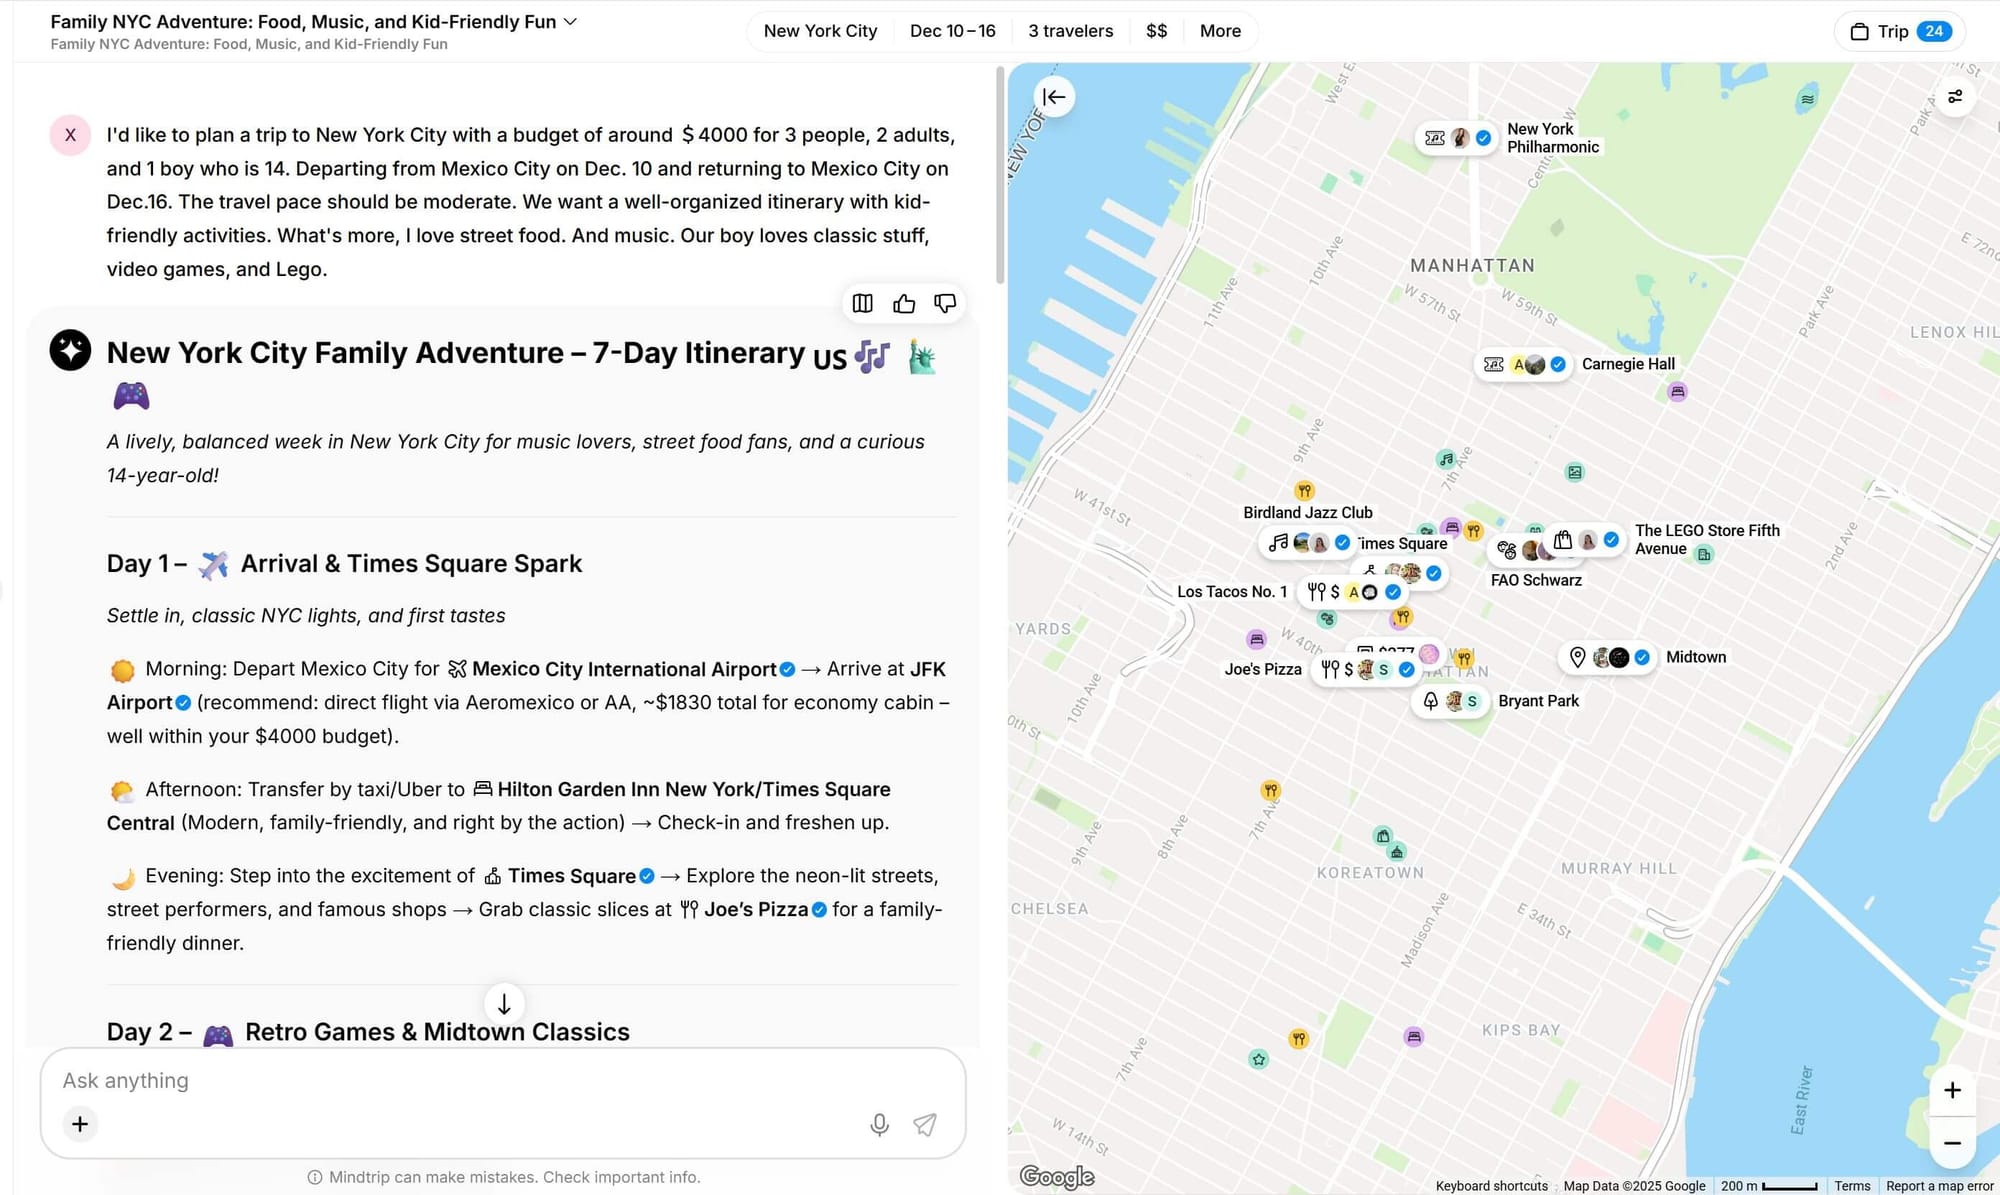Zoom in on the map
Viewport: 2000px width, 1195px height.
(1952, 1090)
